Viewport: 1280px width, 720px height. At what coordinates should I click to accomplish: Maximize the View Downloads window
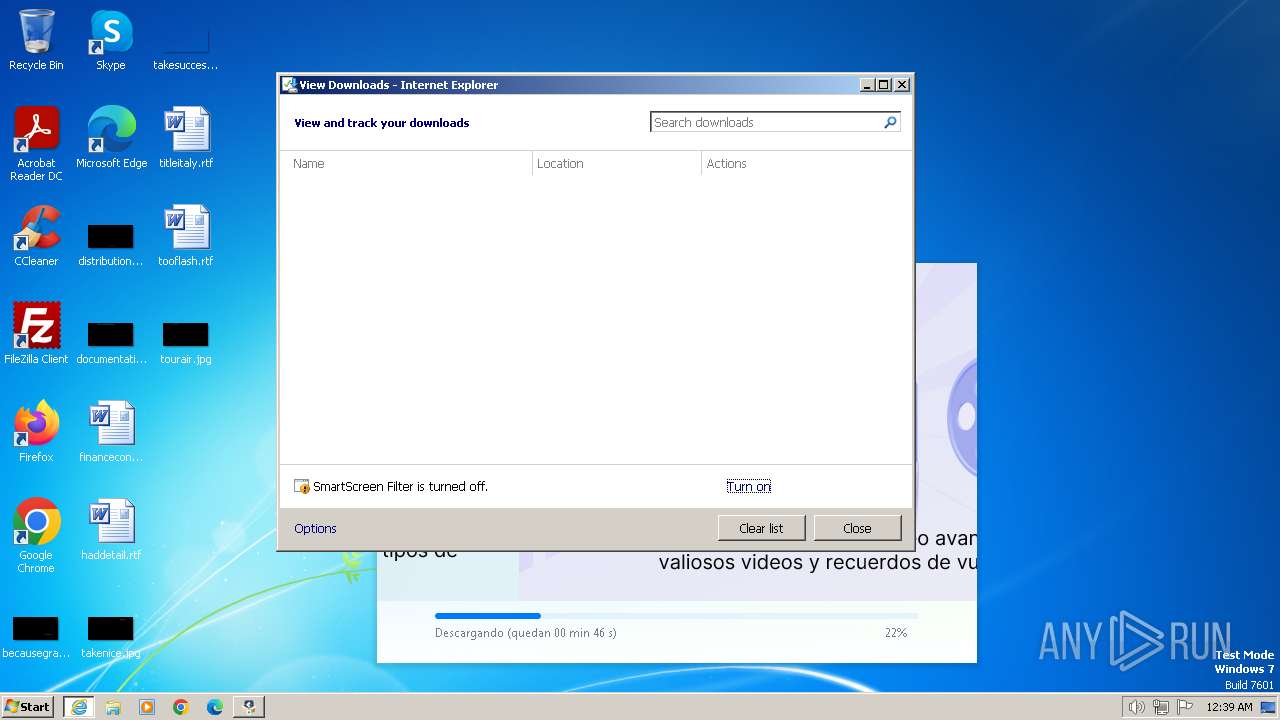coord(883,85)
